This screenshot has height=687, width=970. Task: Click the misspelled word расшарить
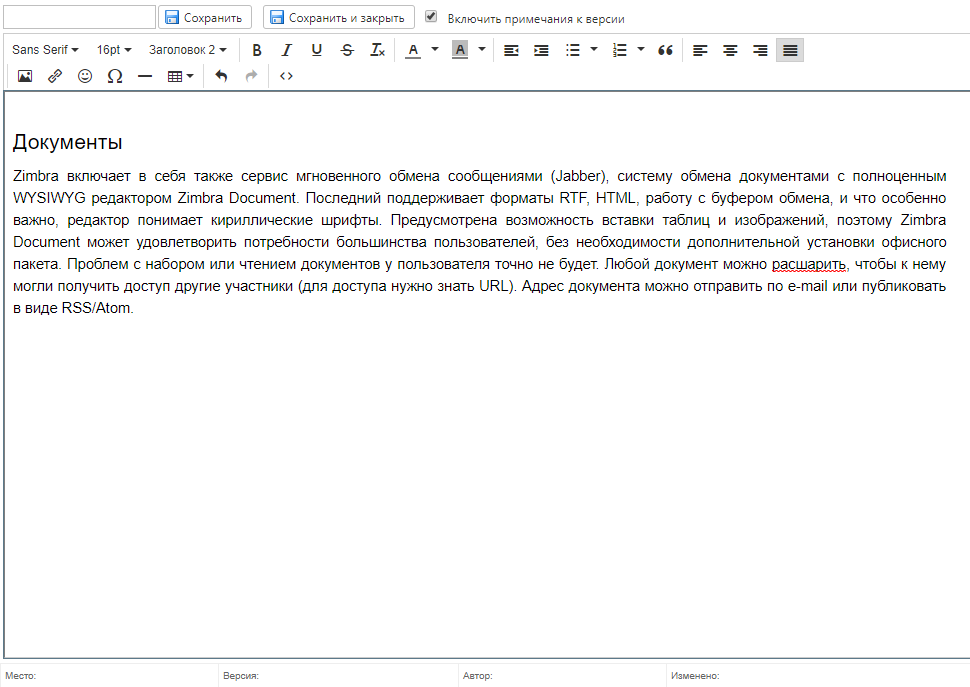click(x=809, y=265)
